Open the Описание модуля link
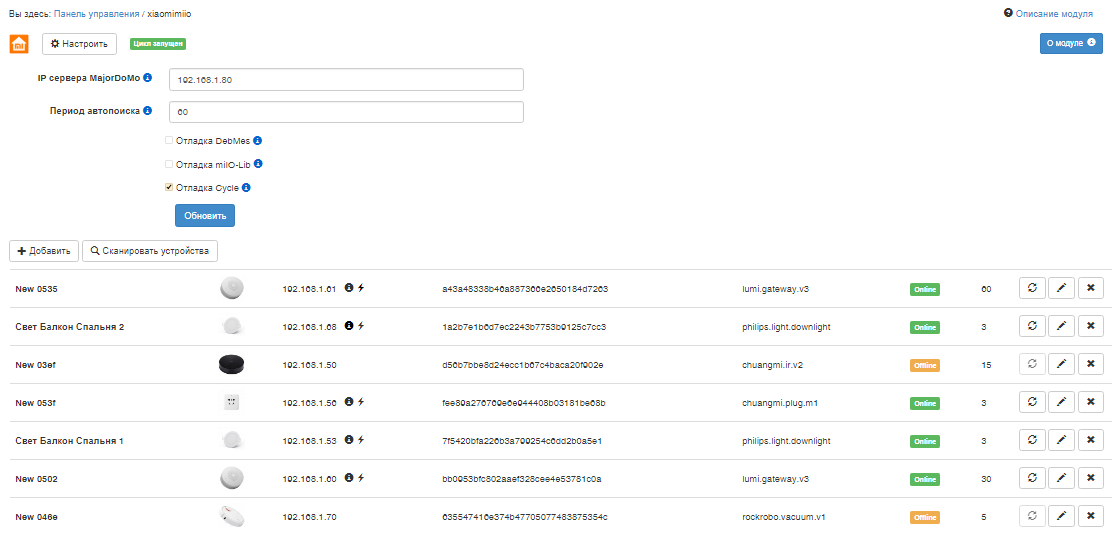Viewport: 1117px width, 548px height. (1054, 14)
